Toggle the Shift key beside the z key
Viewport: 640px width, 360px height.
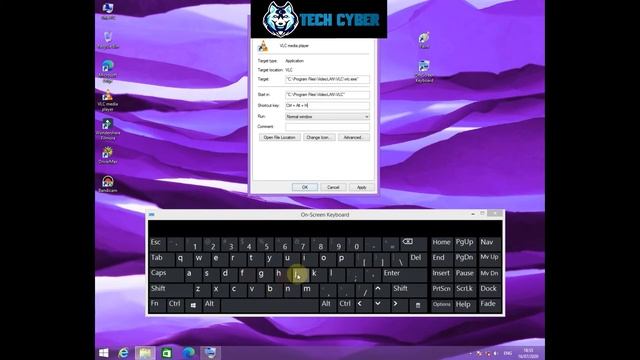click(170, 289)
